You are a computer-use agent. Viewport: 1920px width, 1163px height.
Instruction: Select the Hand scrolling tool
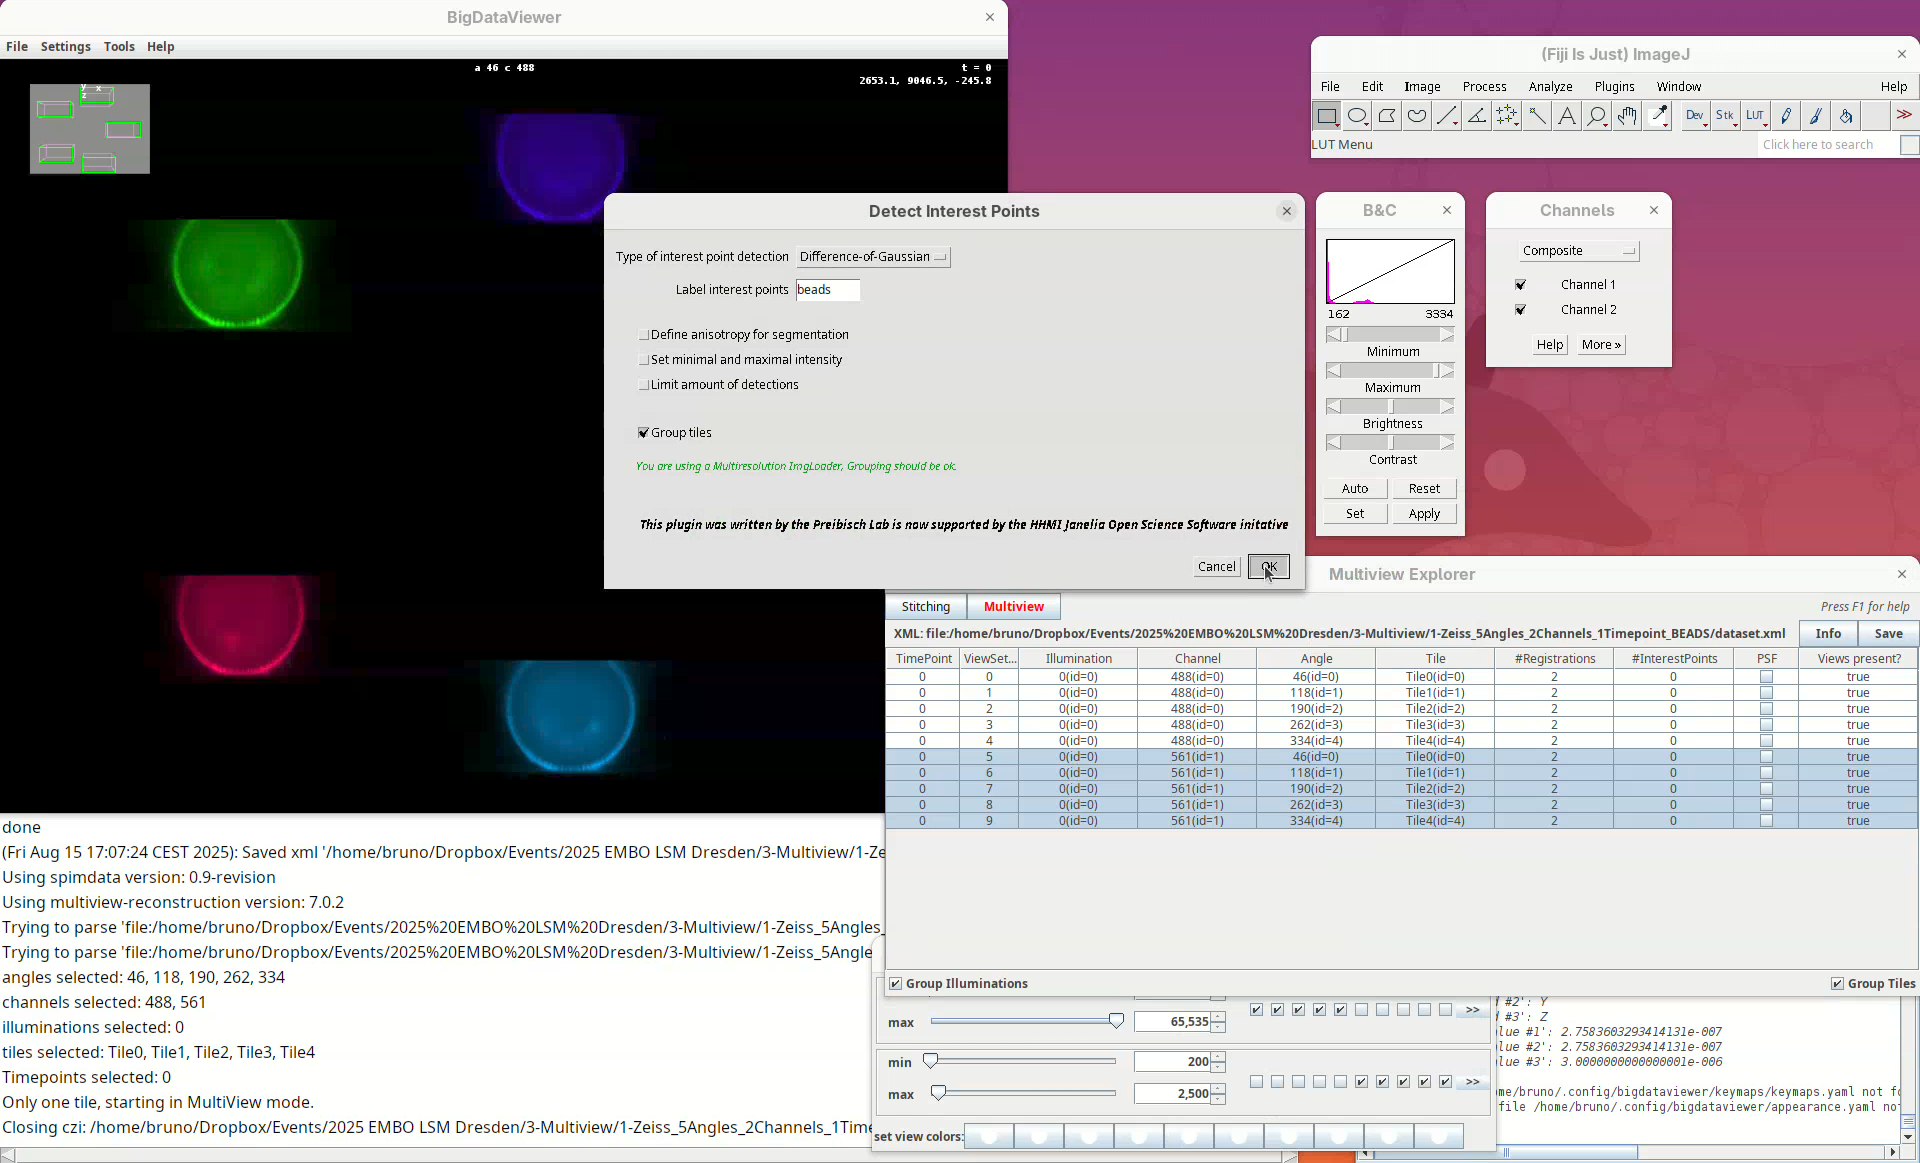tap(1627, 116)
